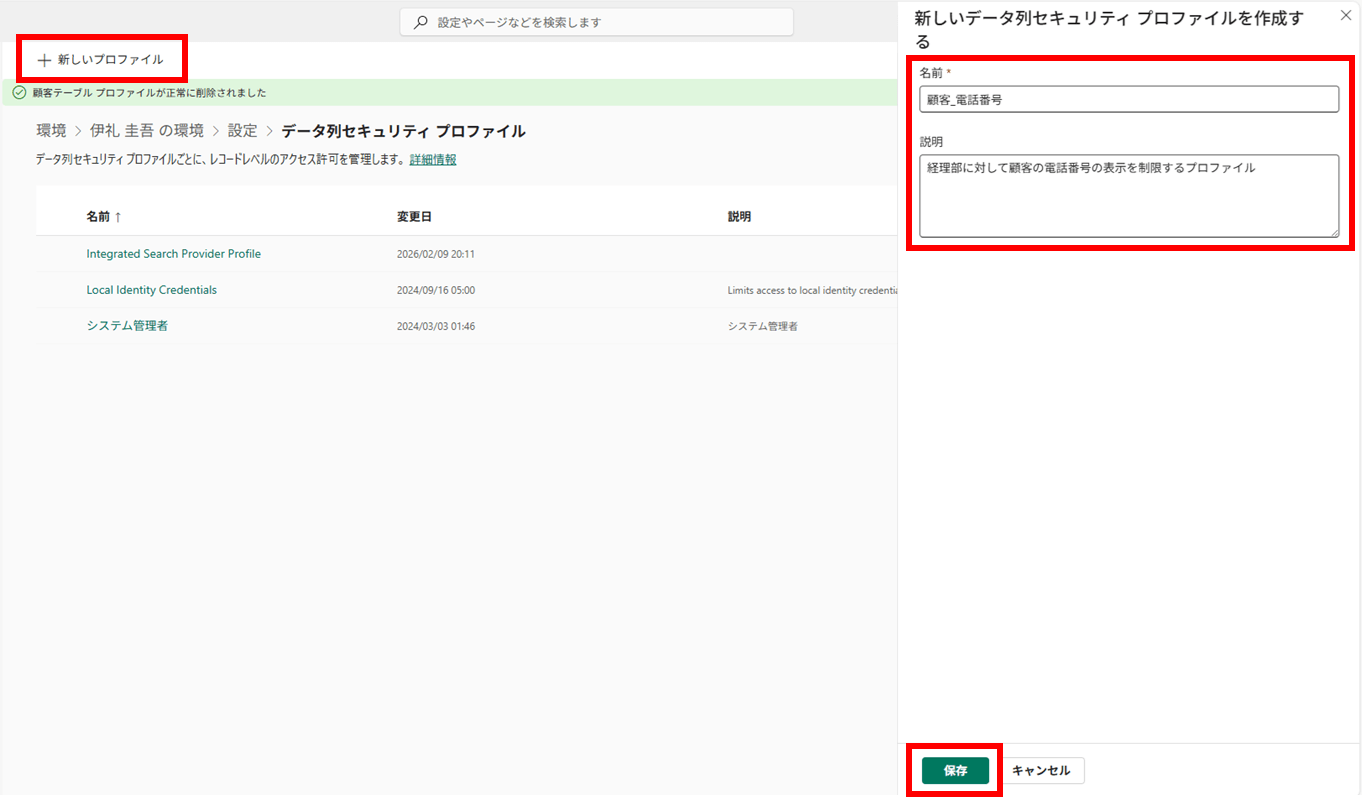
Task: Open Local Identity Credentials profile
Action: [x=151, y=290]
